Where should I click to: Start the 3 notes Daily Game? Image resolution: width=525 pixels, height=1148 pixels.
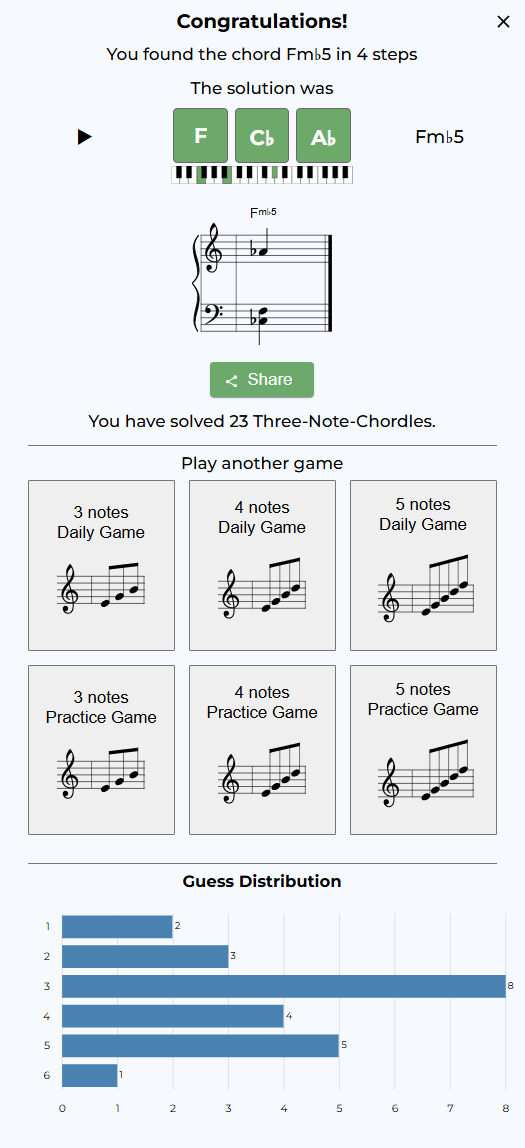tap(102, 565)
